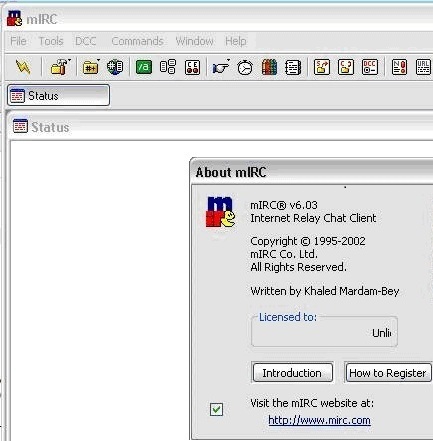This screenshot has width=433, height=441.
Task: Click 'Internet Relay Chat Client' text
Action: pos(313,218)
